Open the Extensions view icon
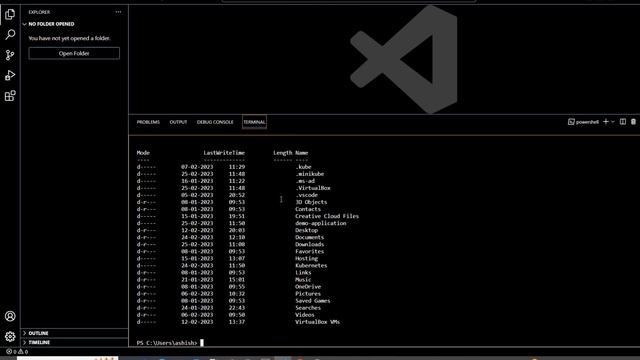This screenshot has width=640, height=360. click(x=10, y=96)
